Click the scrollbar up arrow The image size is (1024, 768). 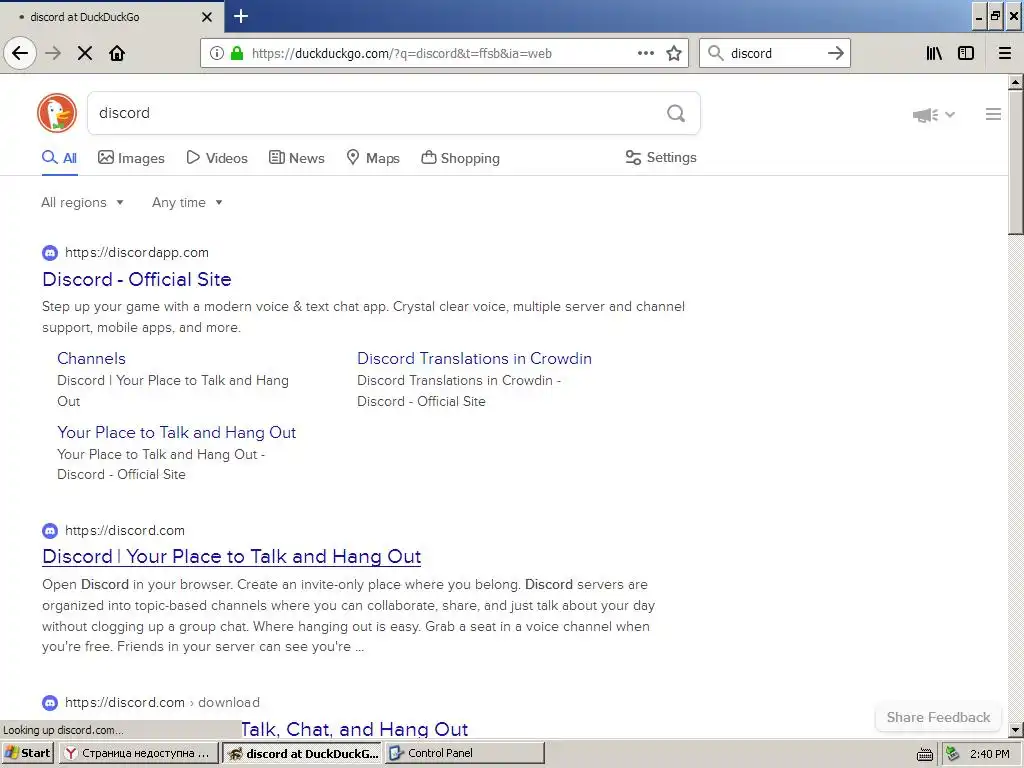click(x=1016, y=82)
